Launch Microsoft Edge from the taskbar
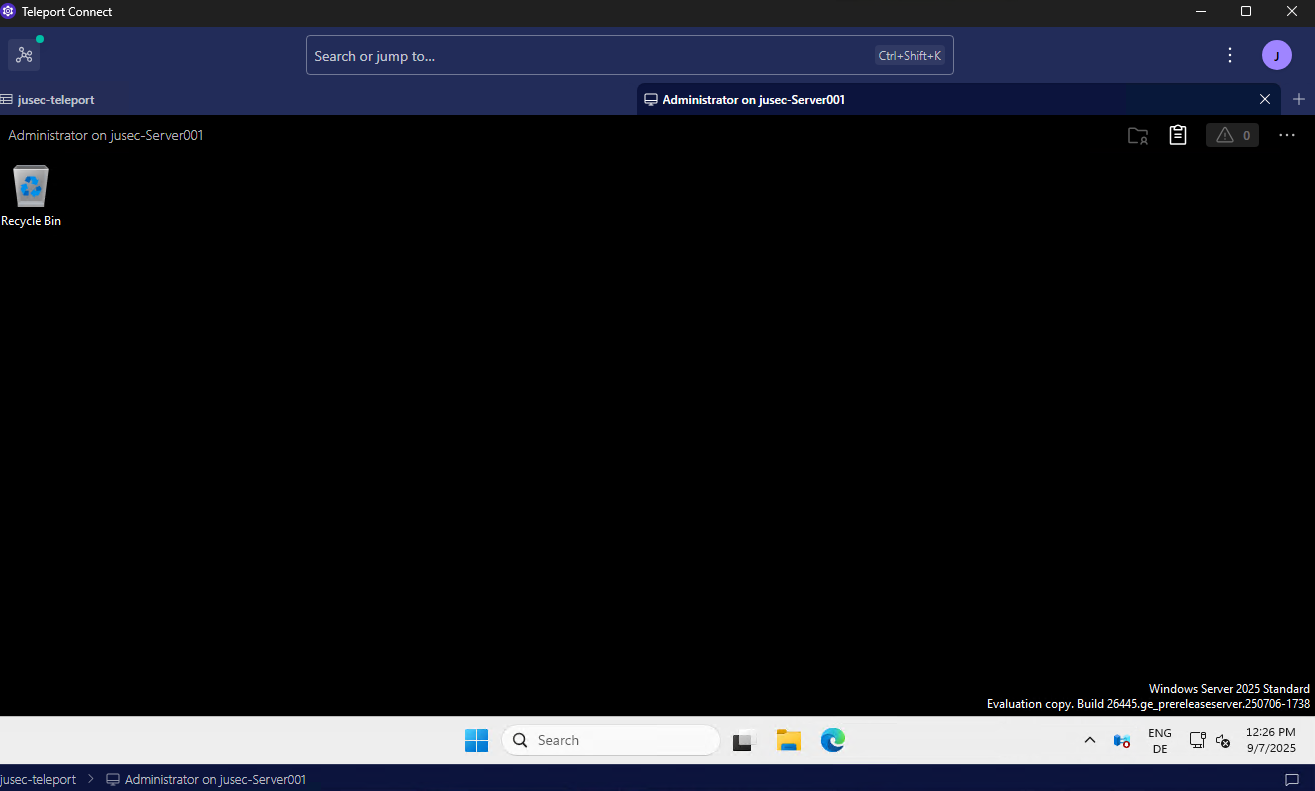Viewport: 1315px width, 791px height. (833, 740)
